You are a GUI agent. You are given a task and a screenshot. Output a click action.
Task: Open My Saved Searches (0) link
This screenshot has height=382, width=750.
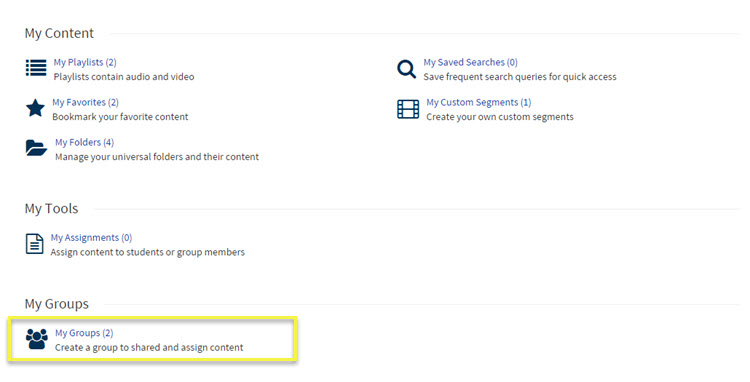(x=470, y=62)
